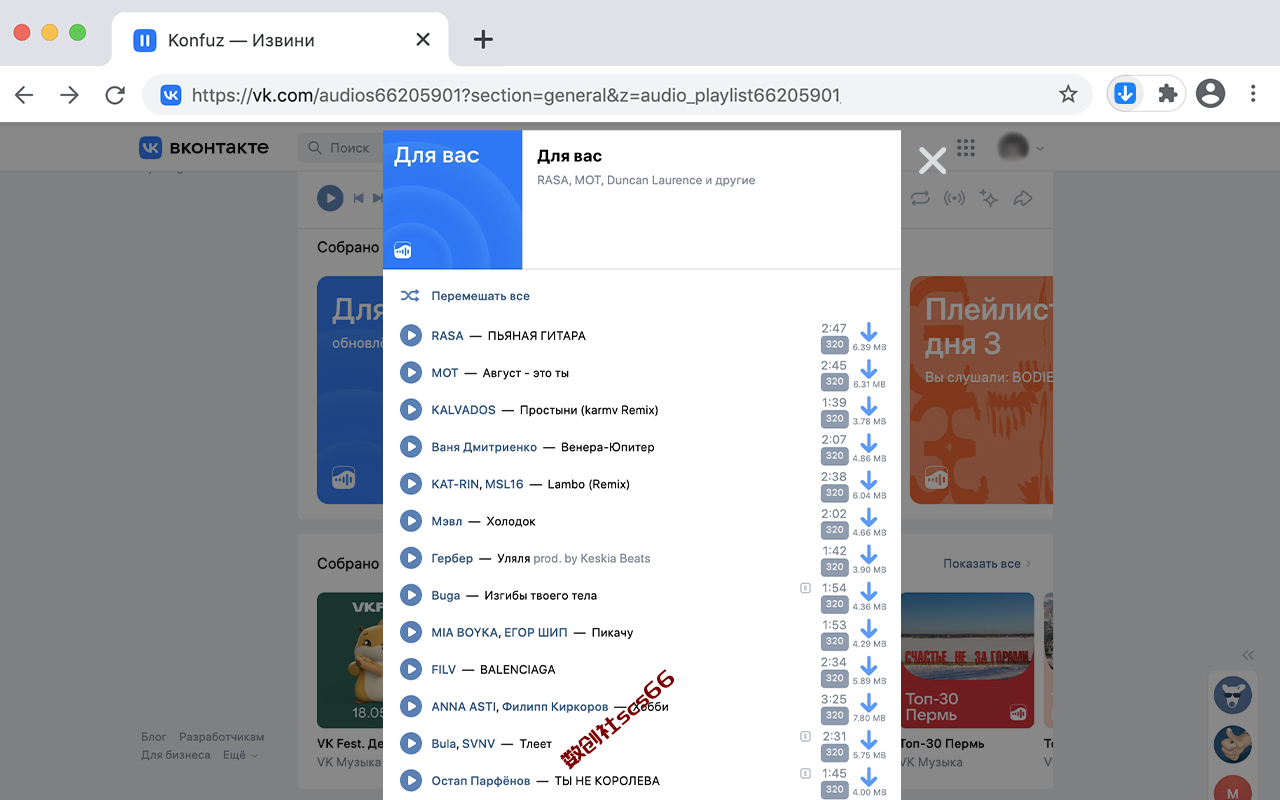Close the Konfuz — Извини tab
This screenshot has width=1280, height=800.
423,40
